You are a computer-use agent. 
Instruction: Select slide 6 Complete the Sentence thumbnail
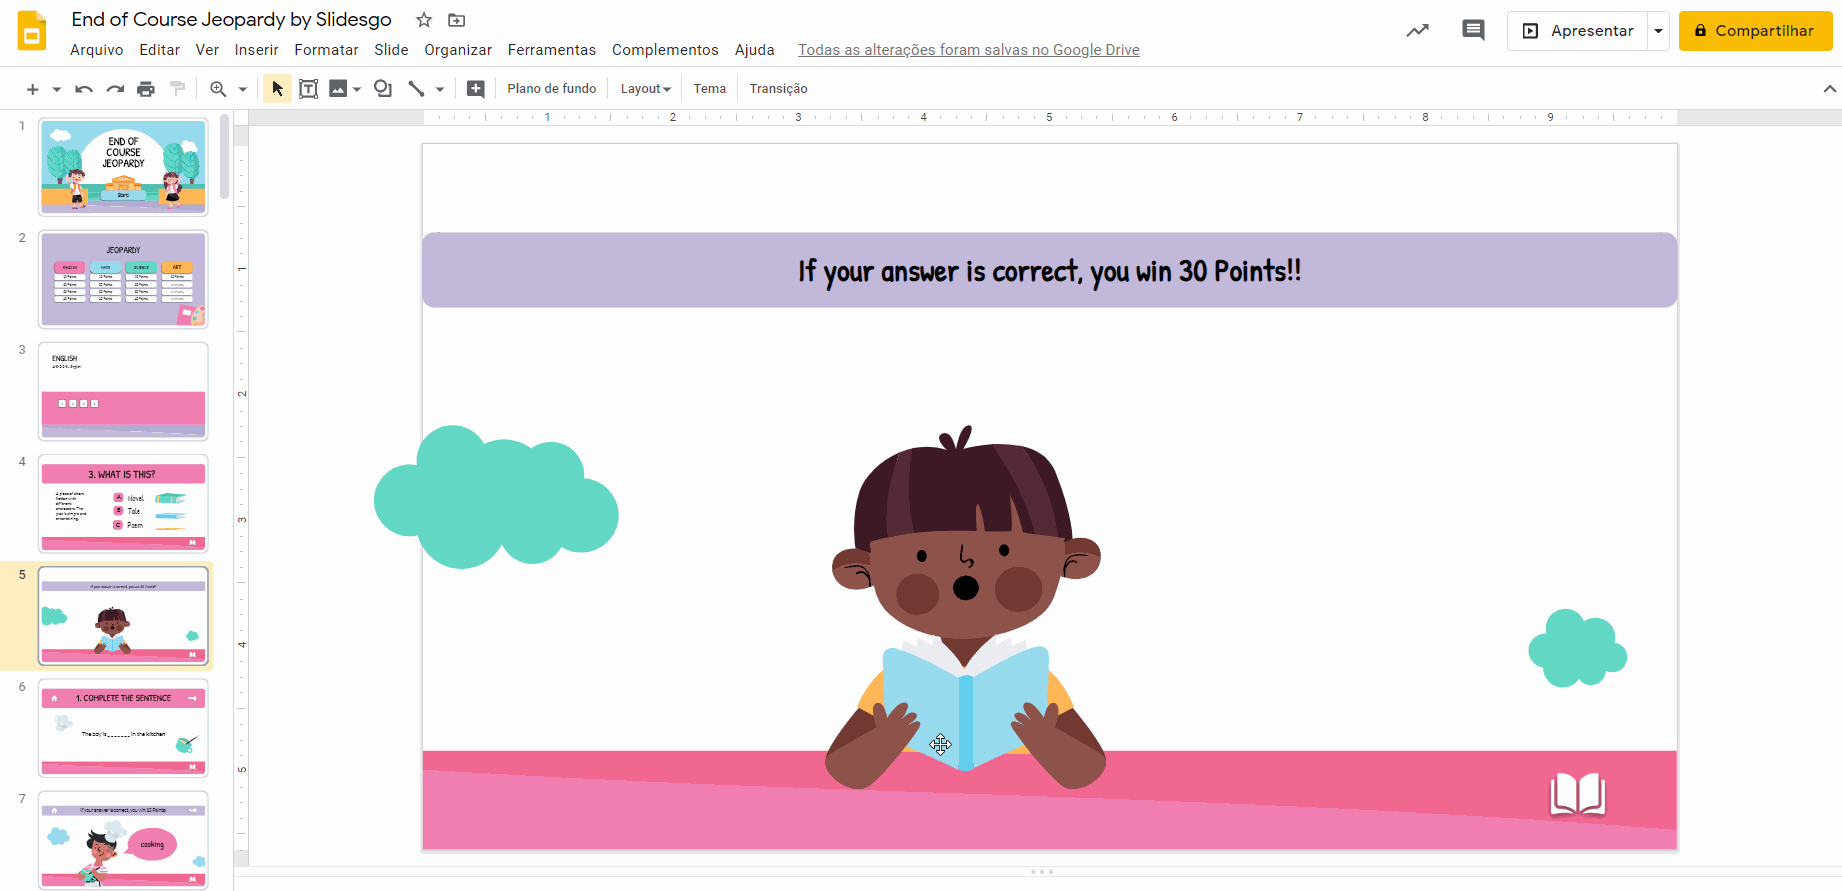(x=123, y=728)
